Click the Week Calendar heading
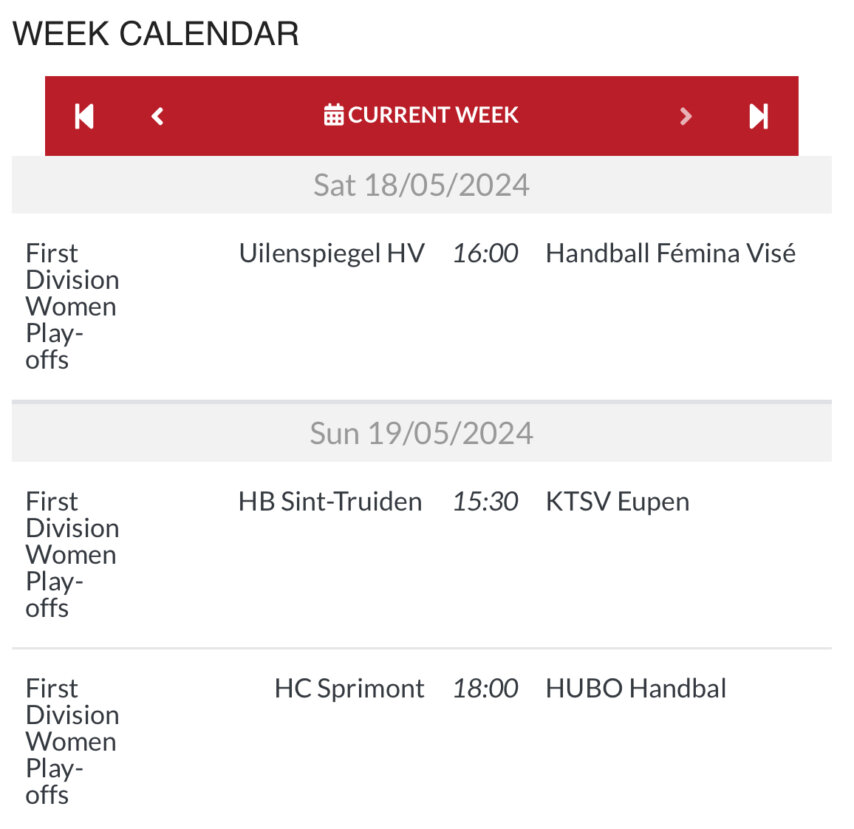This screenshot has height=829, width=854. point(156,34)
